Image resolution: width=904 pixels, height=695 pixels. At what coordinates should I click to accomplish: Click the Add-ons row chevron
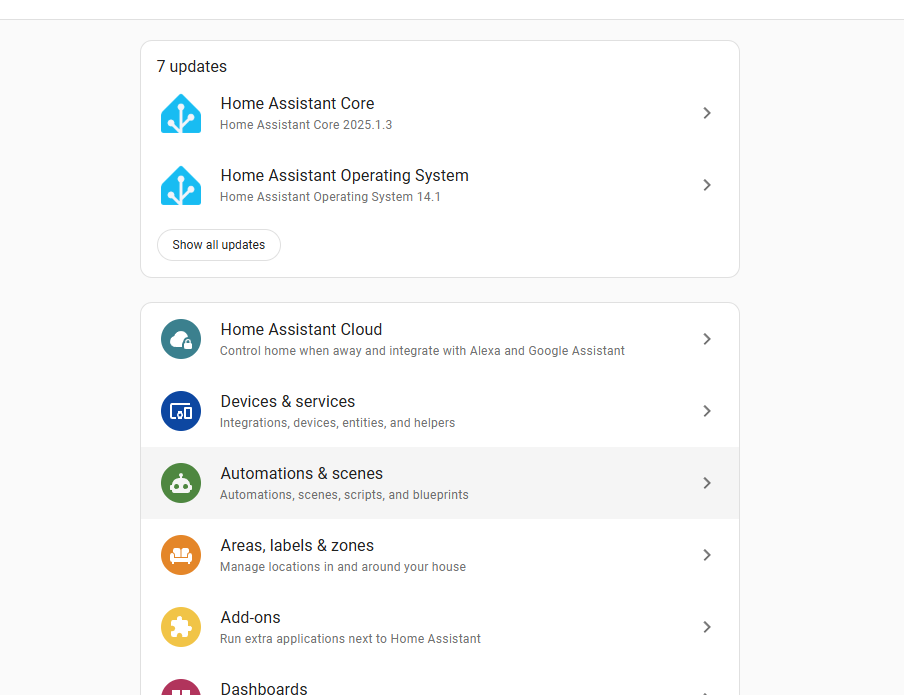coord(707,627)
